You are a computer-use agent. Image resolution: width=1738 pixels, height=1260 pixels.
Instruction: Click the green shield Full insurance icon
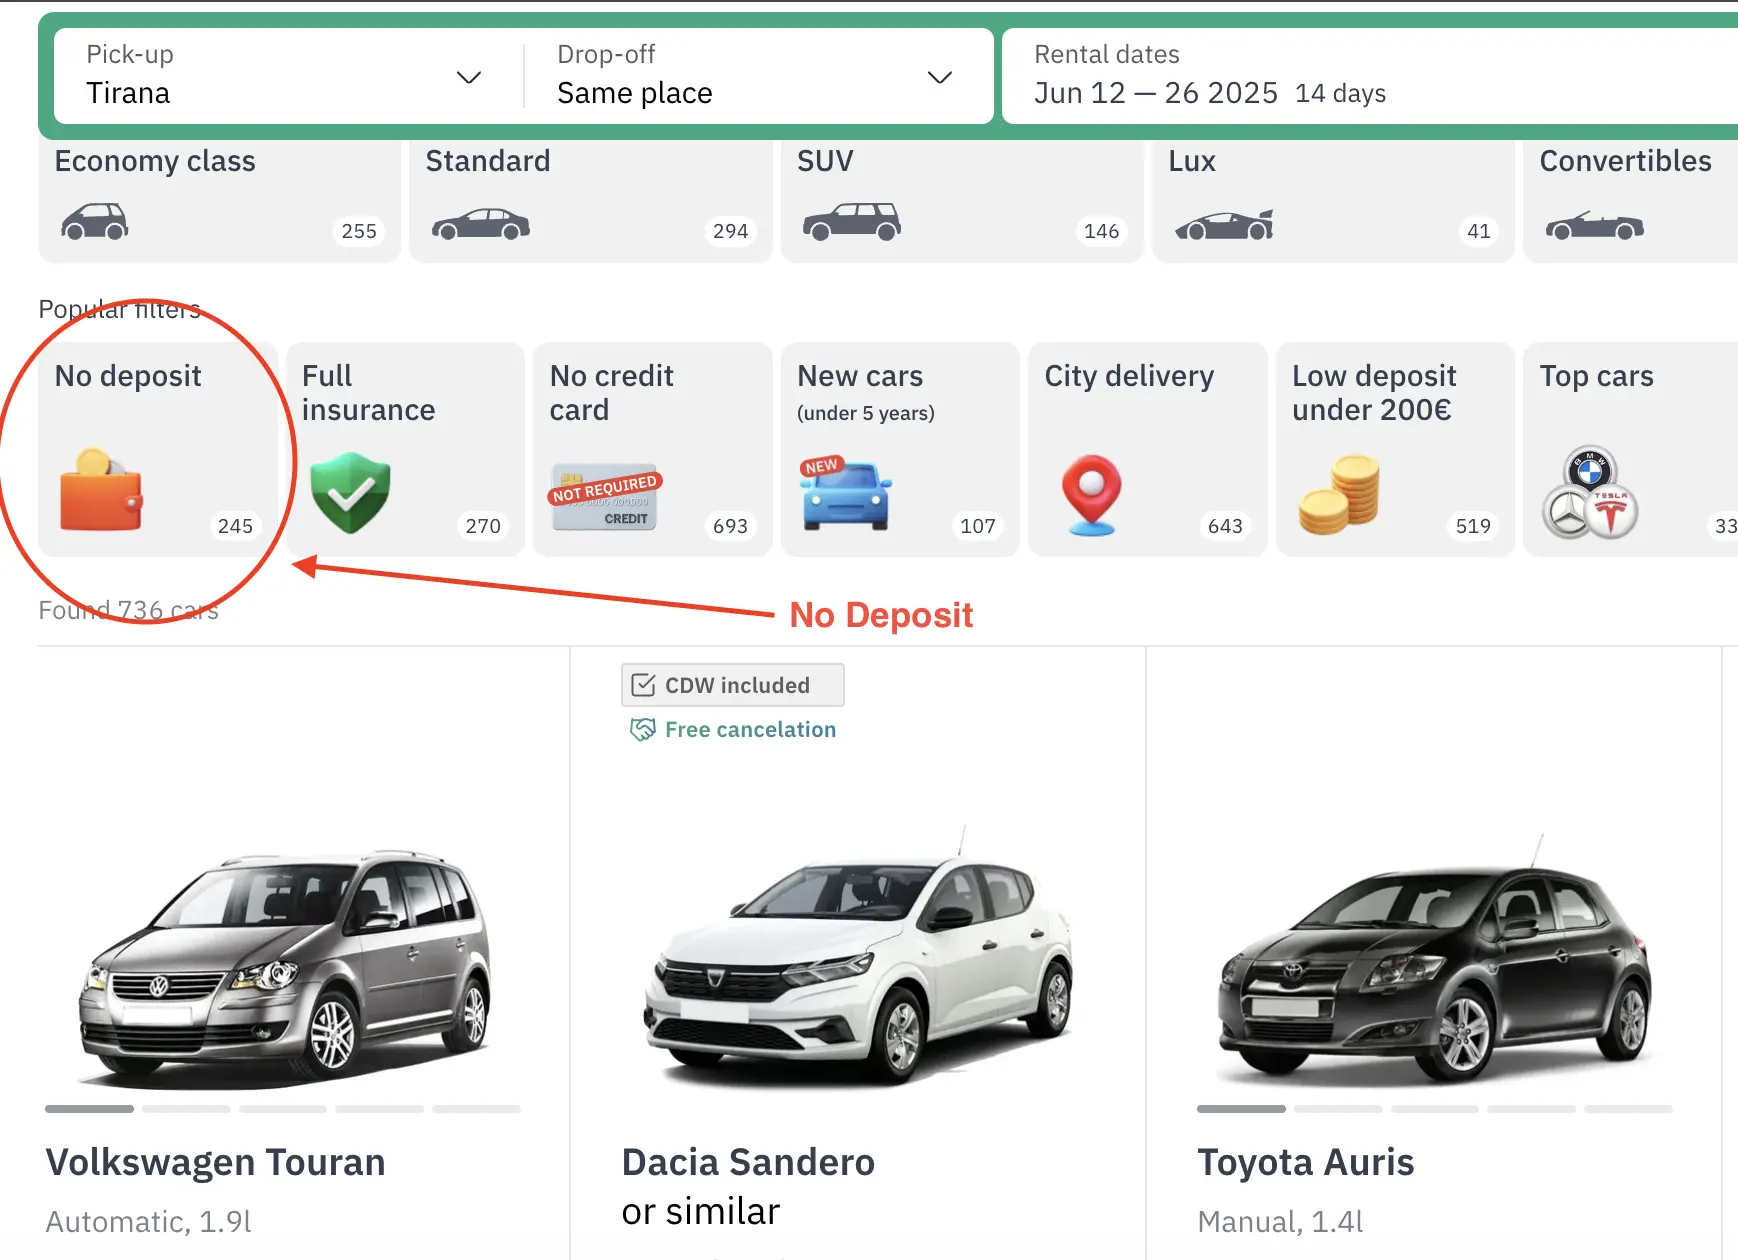coord(350,492)
